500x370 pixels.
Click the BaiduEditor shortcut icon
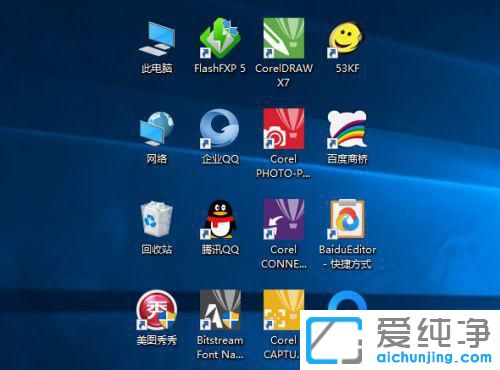coord(347,219)
